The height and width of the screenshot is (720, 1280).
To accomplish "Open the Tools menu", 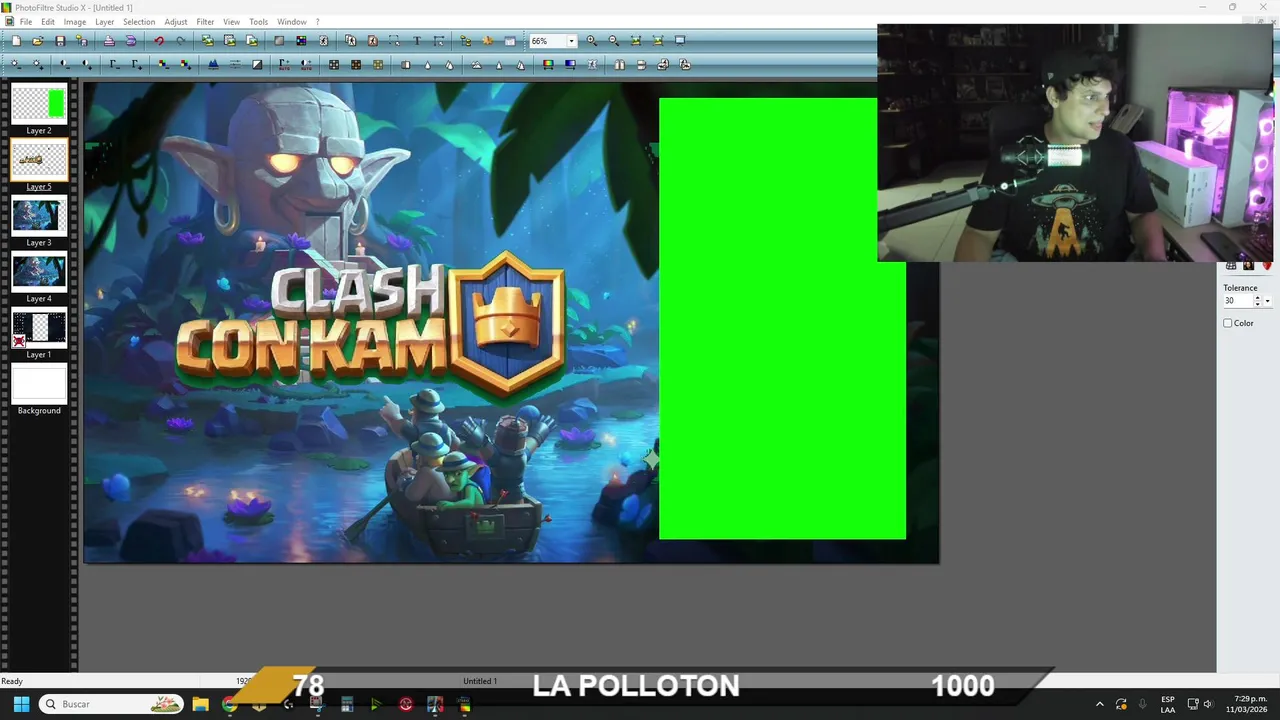I will pyautogui.click(x=258, y=22).
